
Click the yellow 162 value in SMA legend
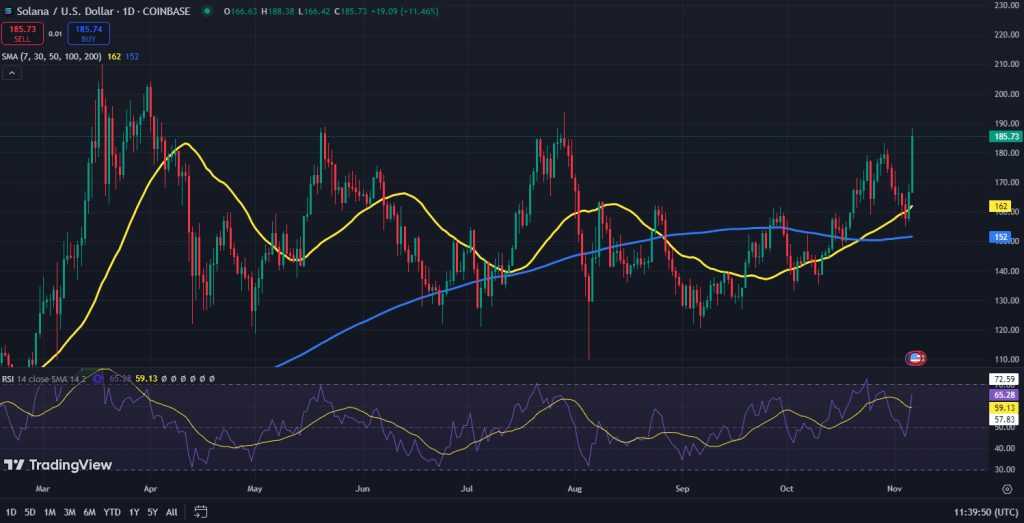(x=114, y=57)
